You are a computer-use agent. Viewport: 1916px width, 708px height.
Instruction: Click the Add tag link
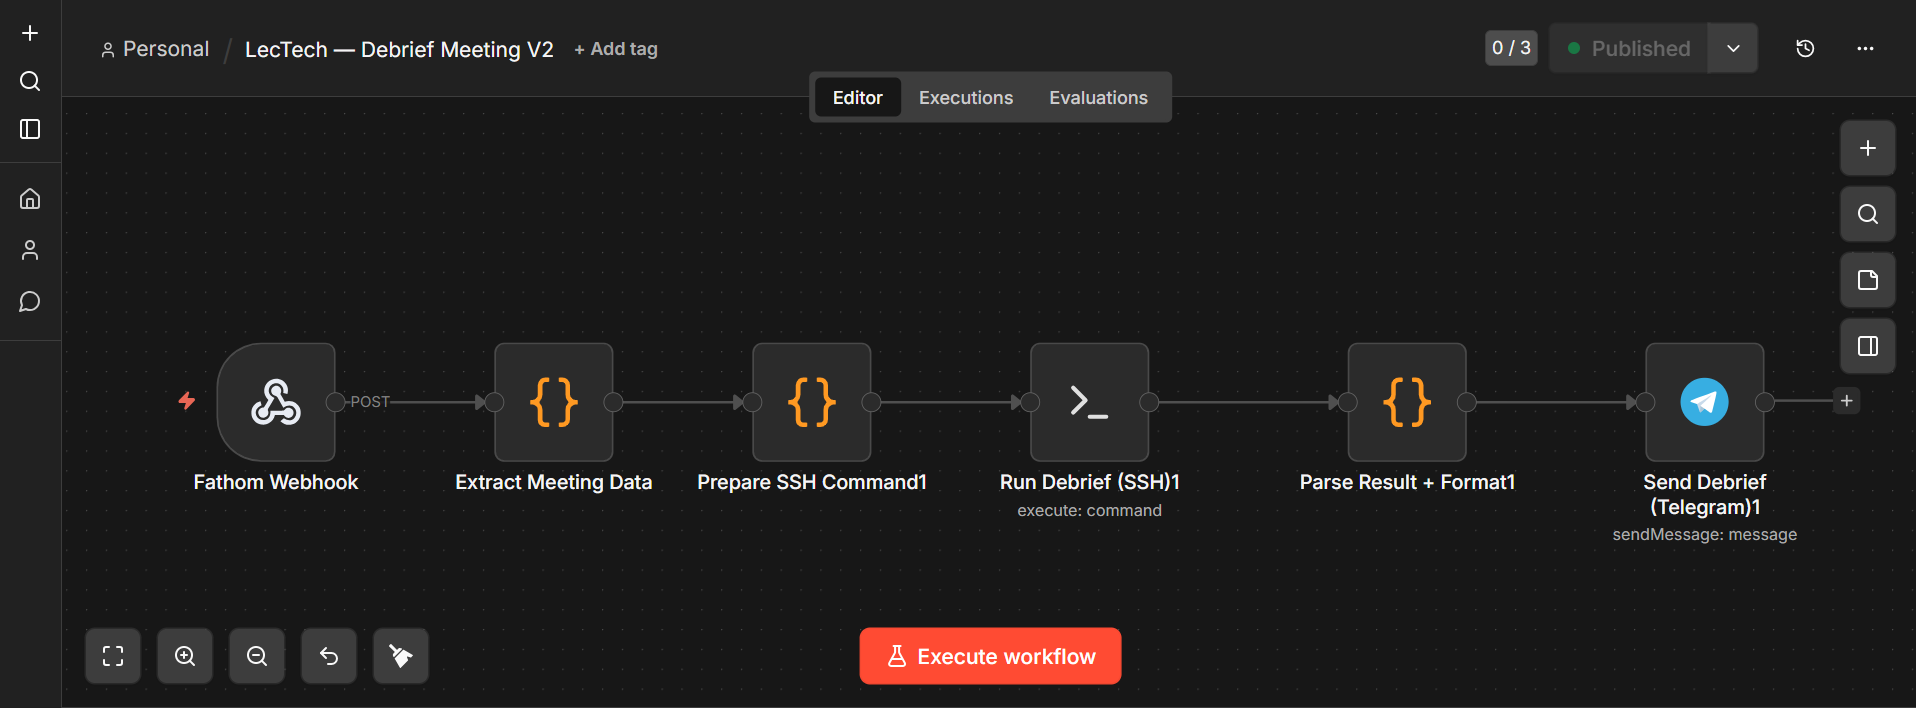point(616,49)
